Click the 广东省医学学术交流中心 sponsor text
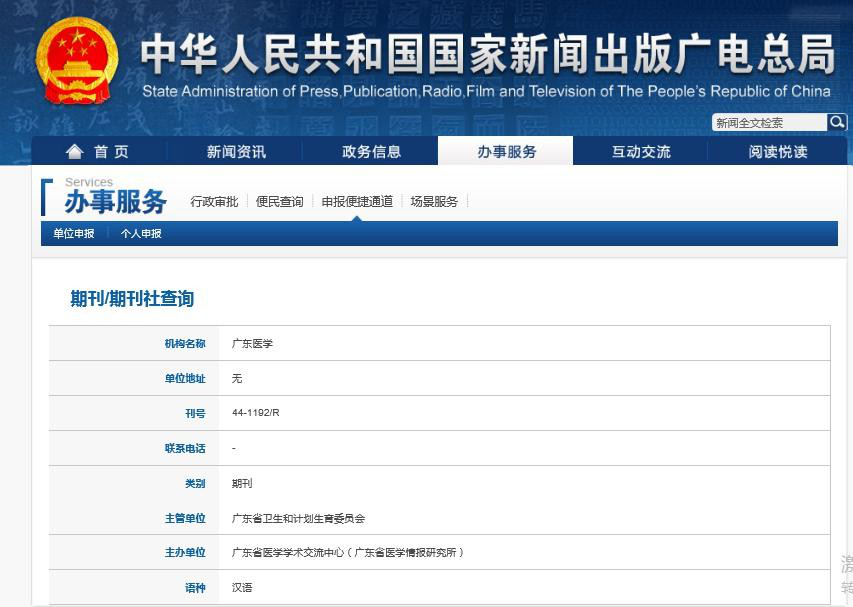This screenshot has height=607, width=853. click(347, 553)
